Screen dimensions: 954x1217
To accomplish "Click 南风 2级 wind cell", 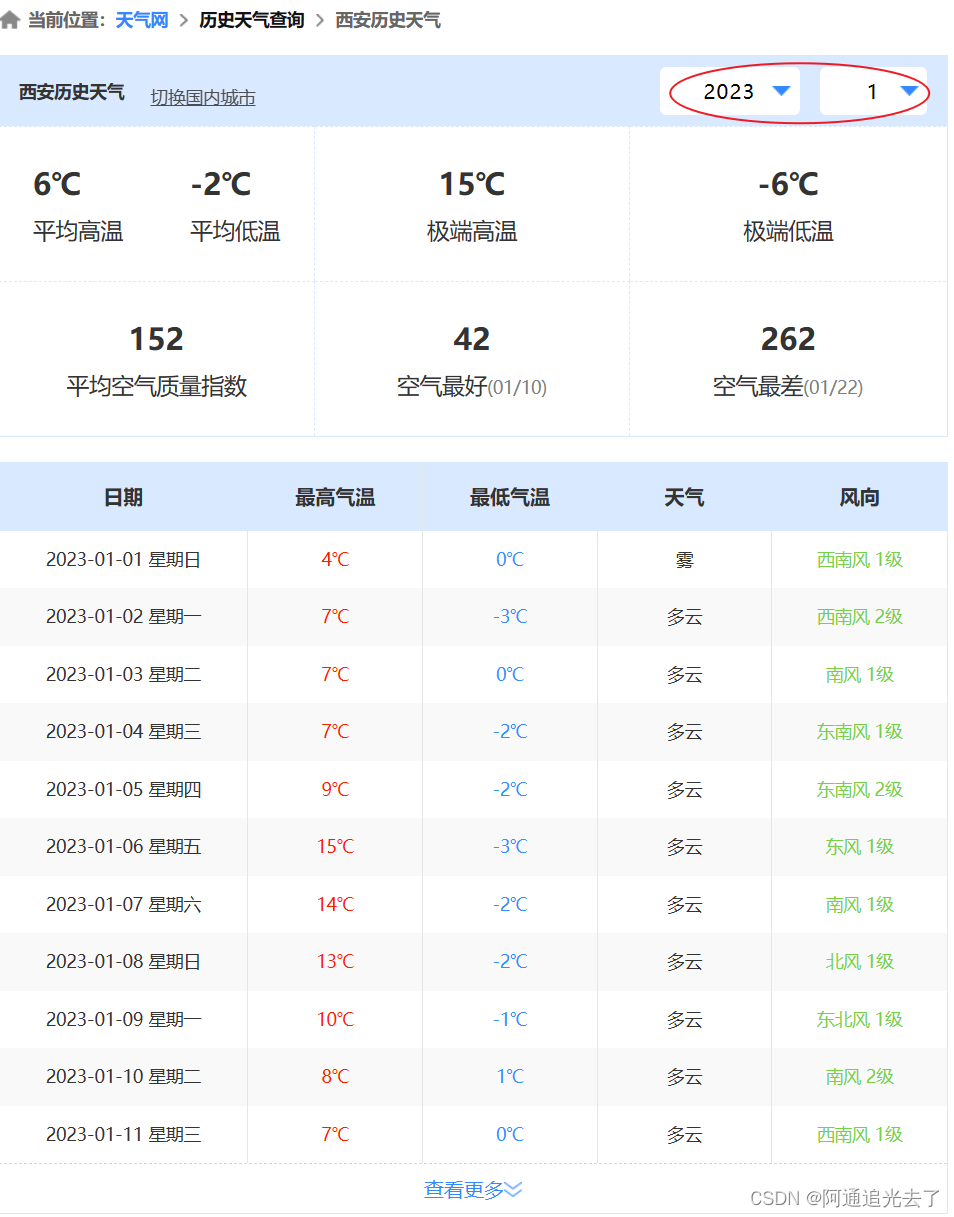I will (x=860, y=1077).
